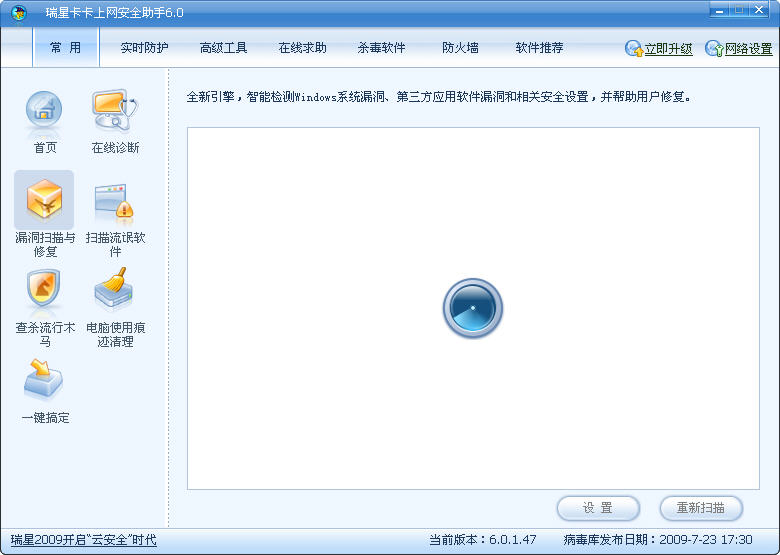Click the globe icon beside 立即升级
The width and height of the screenshot is (780, 555).
click(634, 48)
